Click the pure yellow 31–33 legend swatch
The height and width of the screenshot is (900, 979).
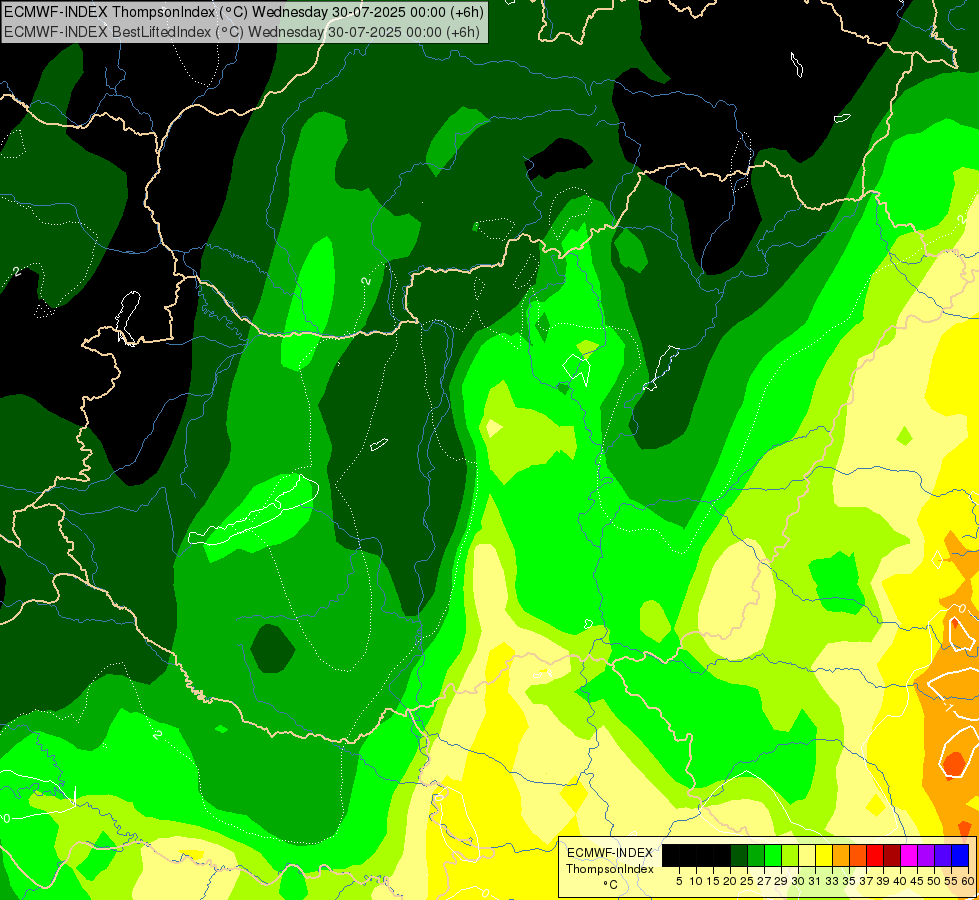pyautogui.click(x=824, y=855)
